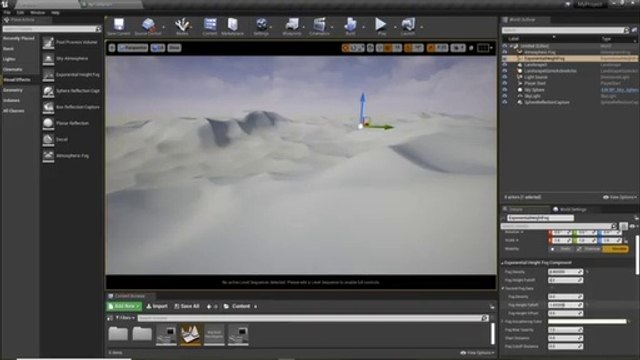Toggle visibility of SphereReflectionCapture actor

(505, 102)
